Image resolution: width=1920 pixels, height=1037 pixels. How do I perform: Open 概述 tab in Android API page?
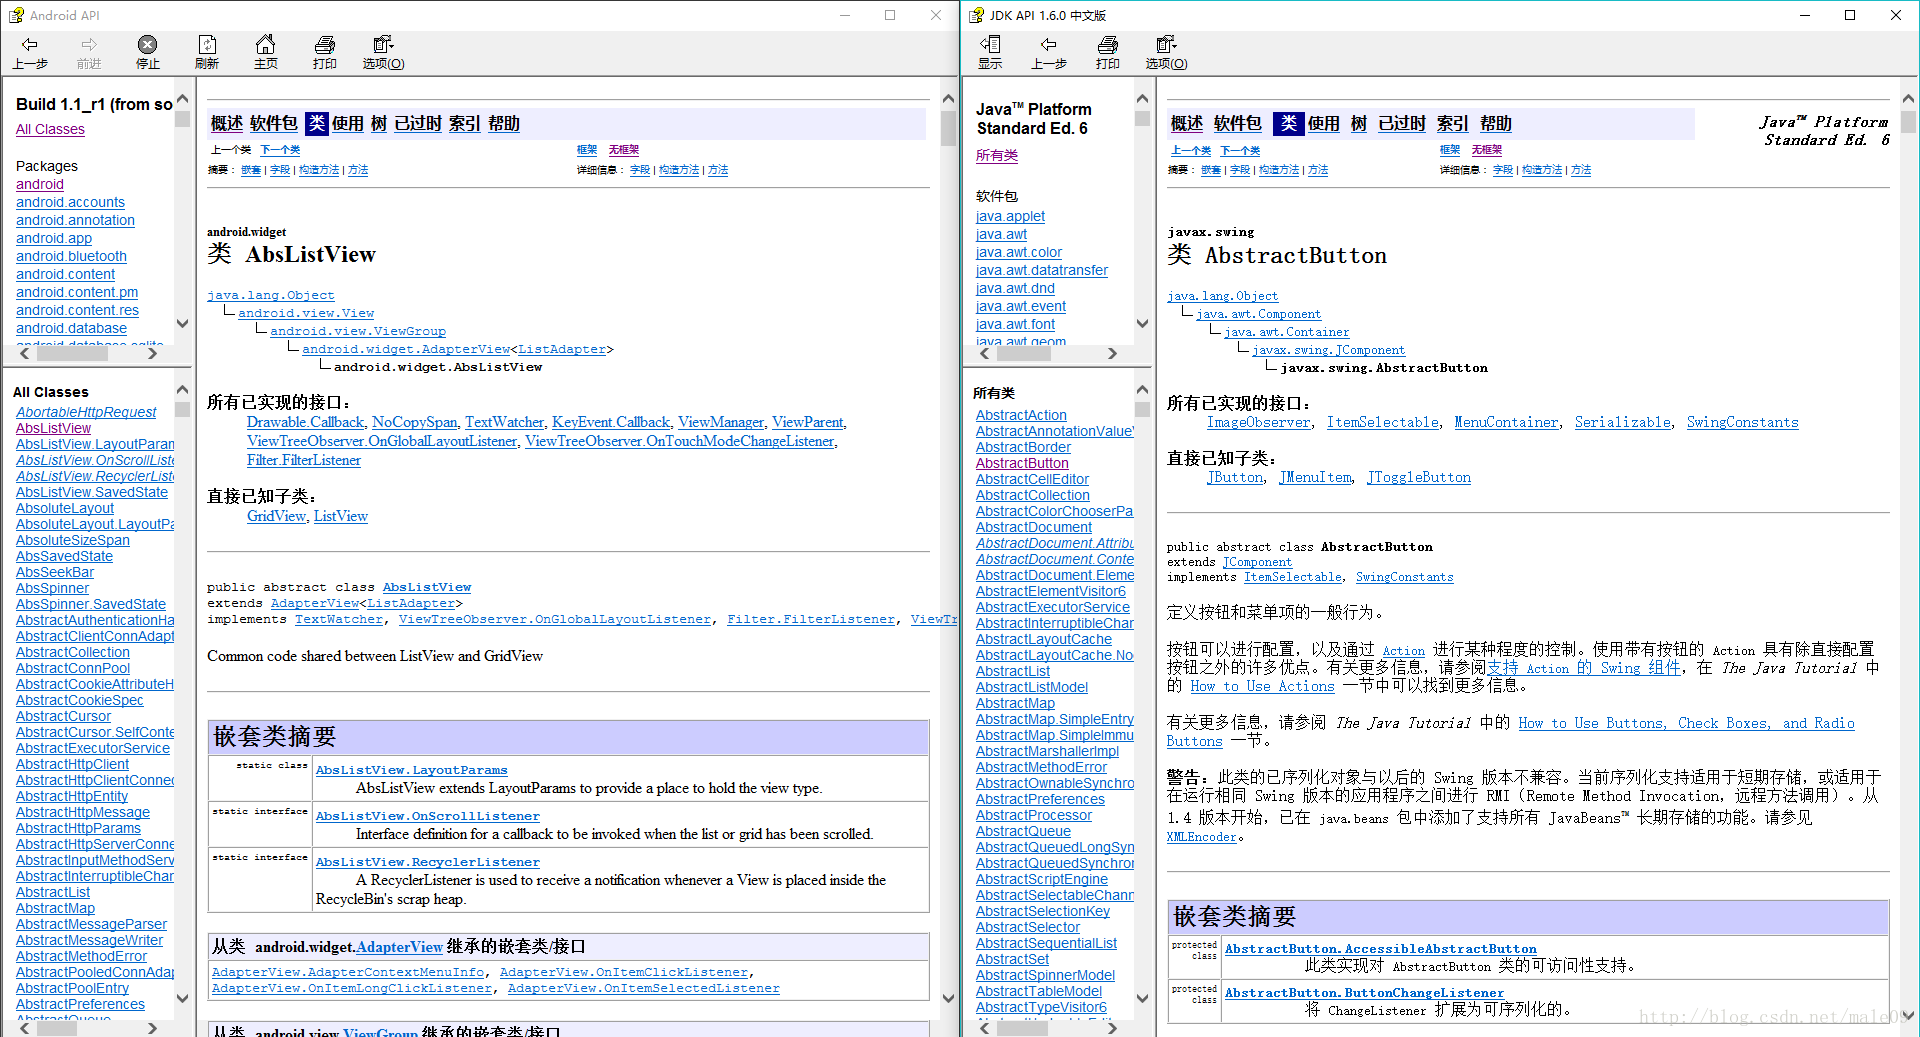pos(227,123)
